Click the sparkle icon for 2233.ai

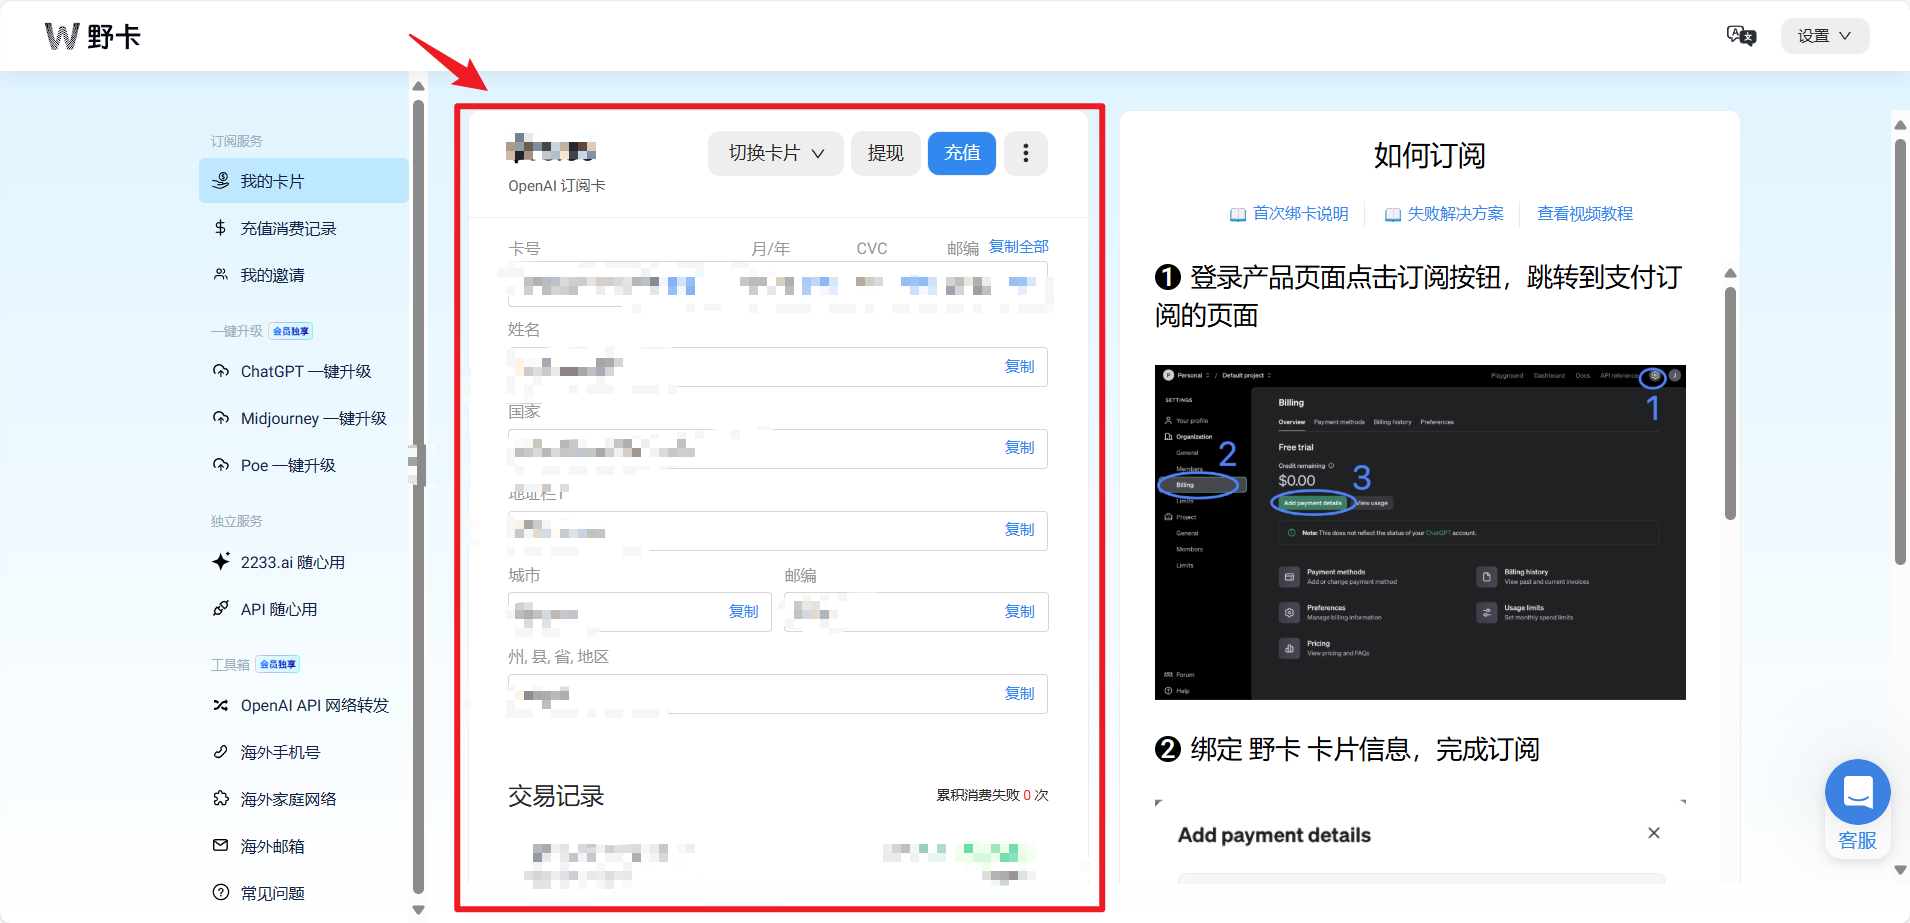221,562
